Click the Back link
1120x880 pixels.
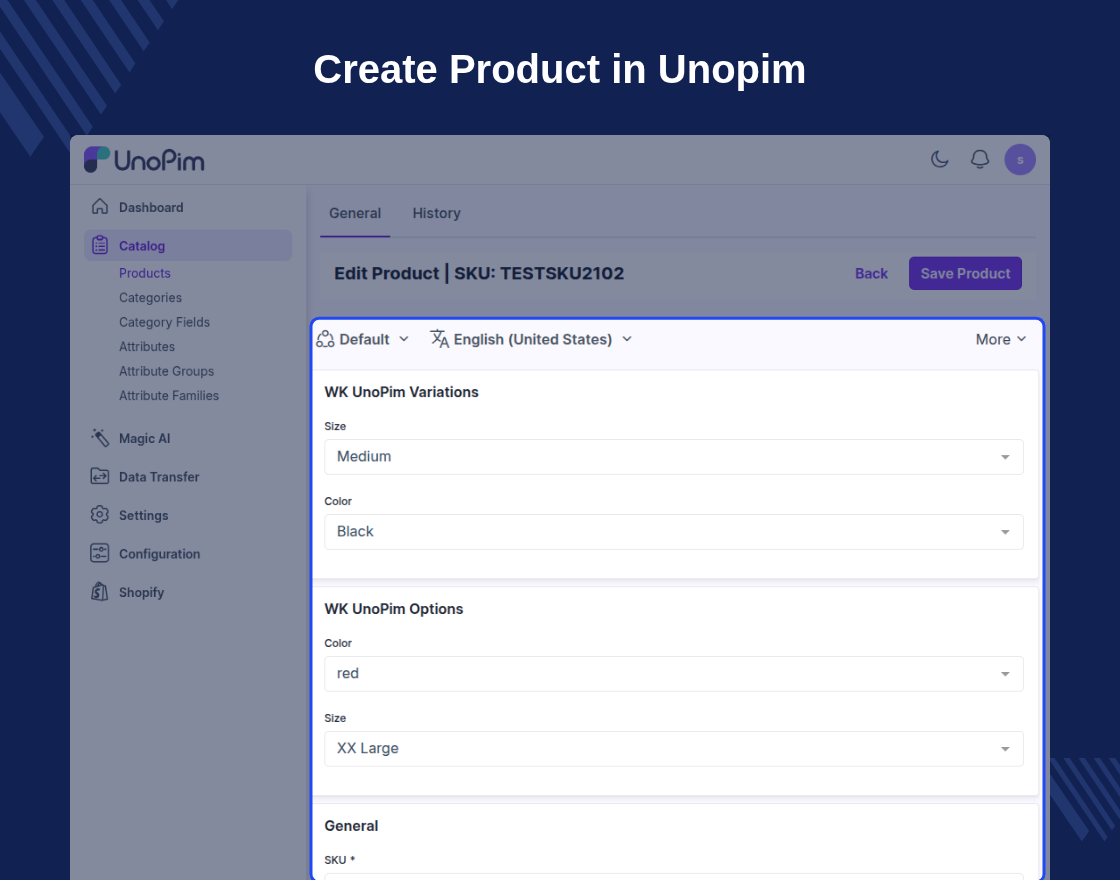pyautogui.click(x=871, y=274)
